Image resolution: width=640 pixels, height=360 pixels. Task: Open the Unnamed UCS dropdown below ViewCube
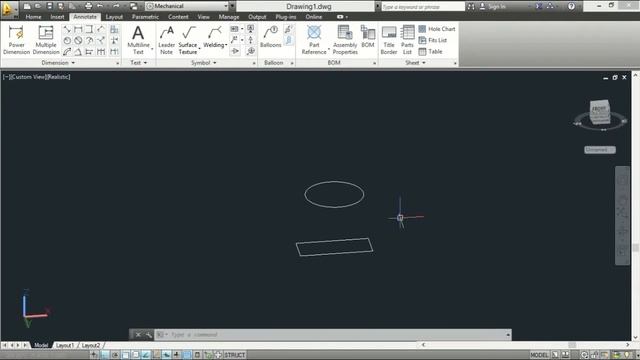[600, 150]
